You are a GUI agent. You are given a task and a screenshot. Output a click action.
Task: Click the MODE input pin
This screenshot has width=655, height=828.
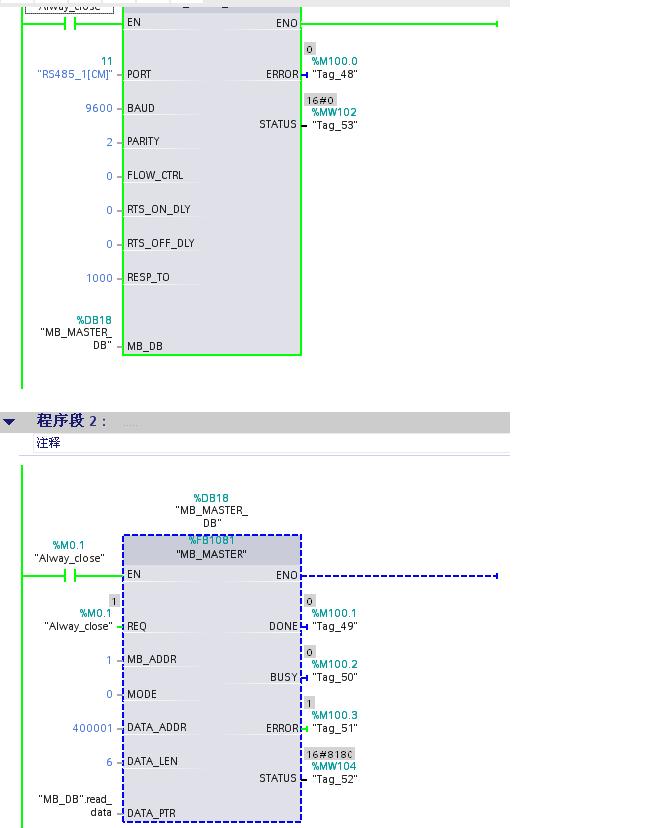pos(142,694)
